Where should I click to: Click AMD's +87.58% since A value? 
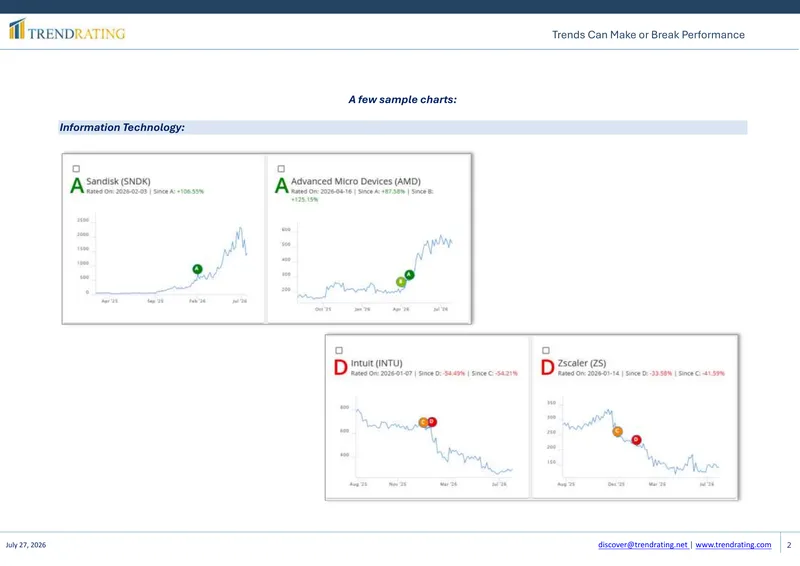pos(393,191)
